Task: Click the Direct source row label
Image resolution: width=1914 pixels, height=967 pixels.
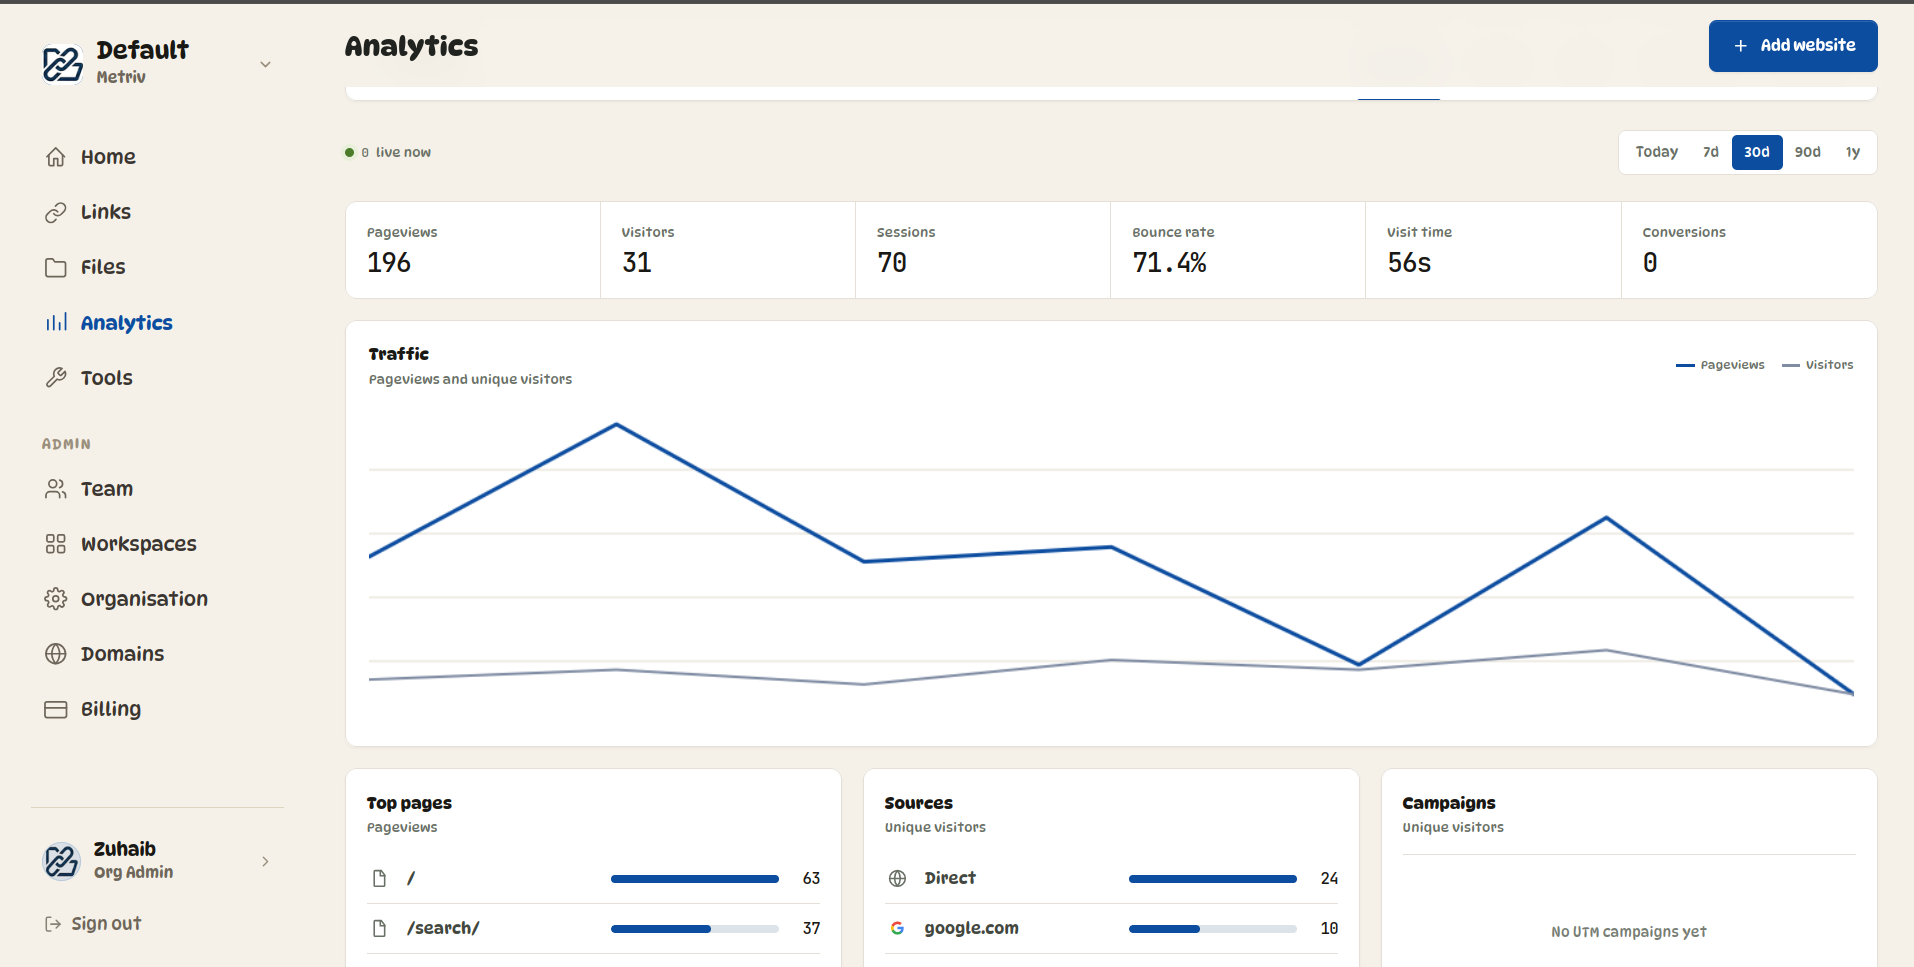Action: tap(950, 878)
